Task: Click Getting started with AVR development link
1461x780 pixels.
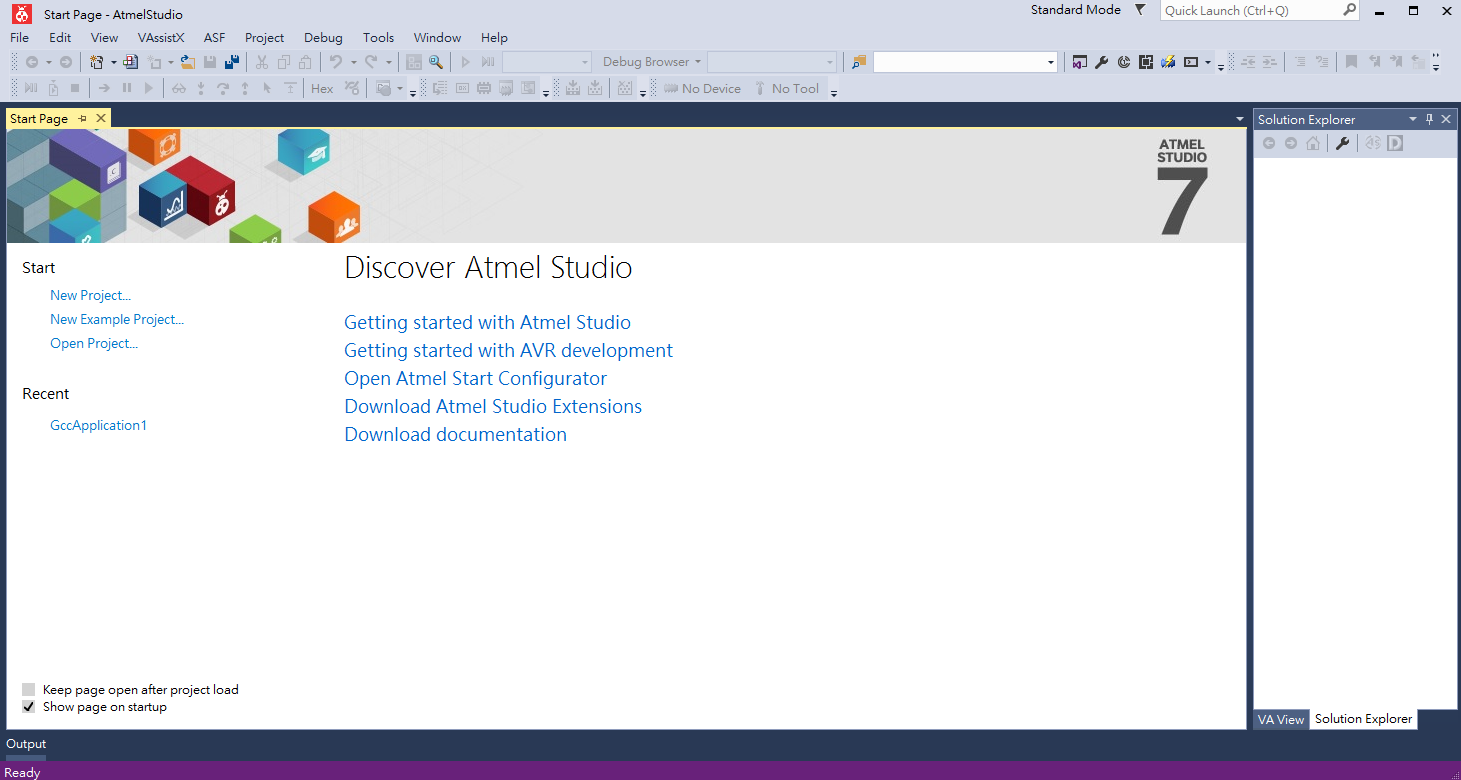Action: pos(508,350)
